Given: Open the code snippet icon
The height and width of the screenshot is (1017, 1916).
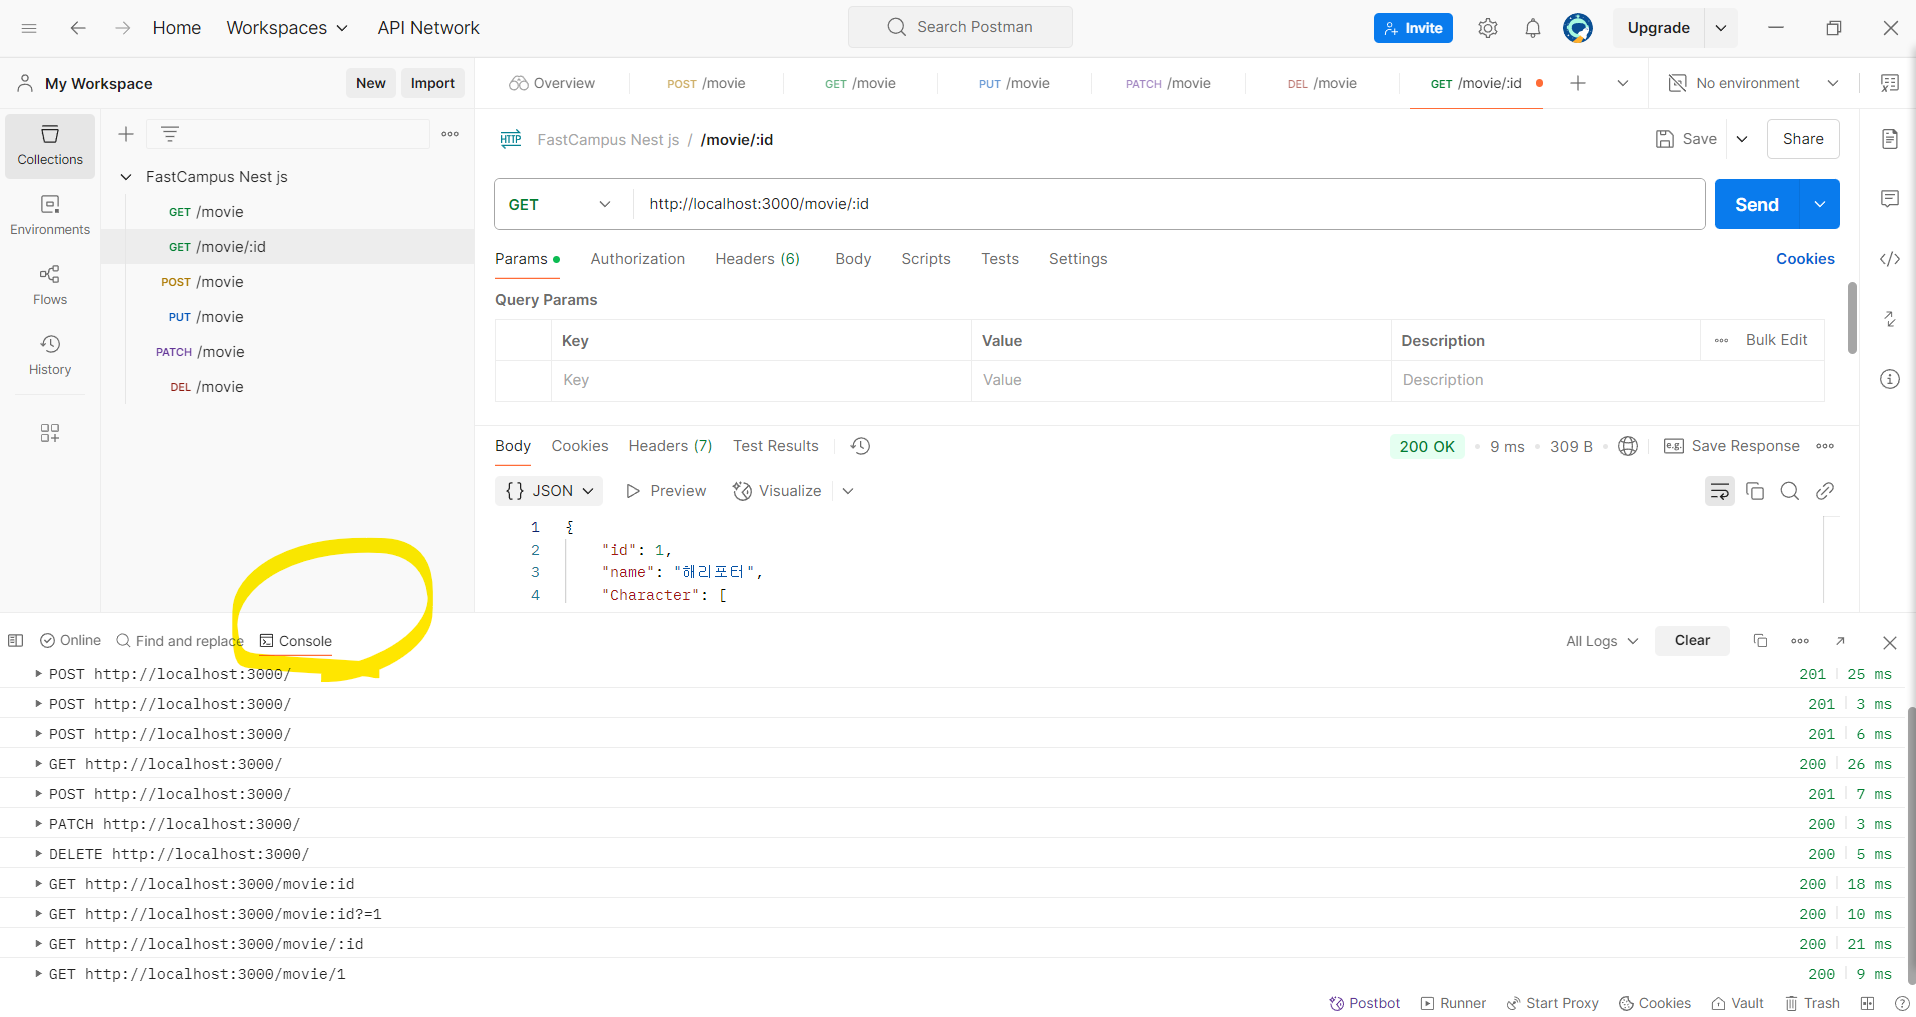Looking at the screenshot, I should (1889, 259).
